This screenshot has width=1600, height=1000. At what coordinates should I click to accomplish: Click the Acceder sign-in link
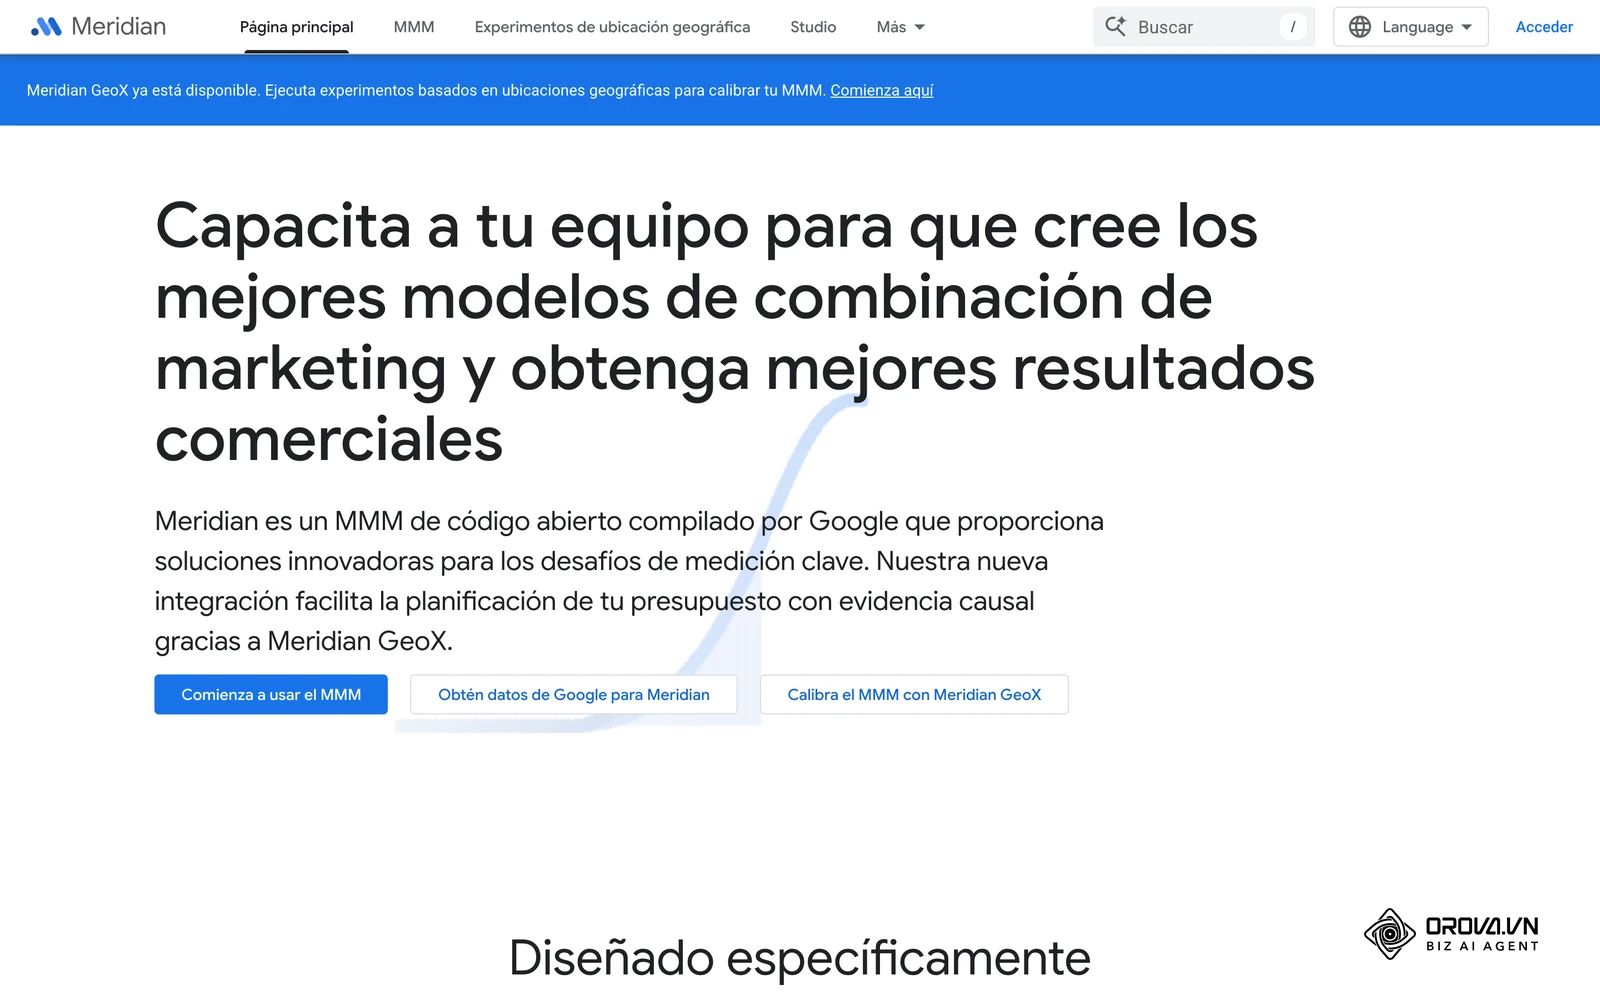pos(1544,27)
